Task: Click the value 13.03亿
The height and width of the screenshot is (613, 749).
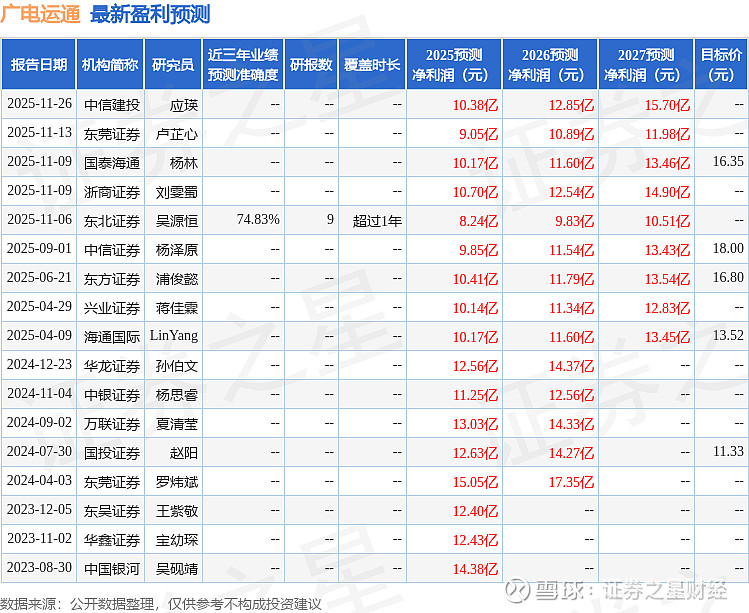Action: (x=475, y=424)
